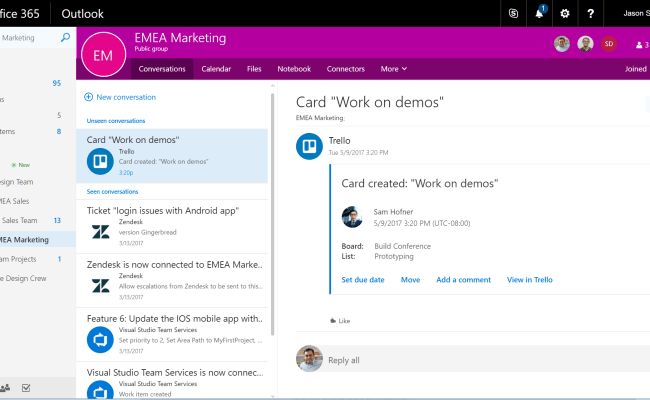Click Add a comment link
Image resolution: width=650 pixels, height=400 pixels.
pos(463,280)
